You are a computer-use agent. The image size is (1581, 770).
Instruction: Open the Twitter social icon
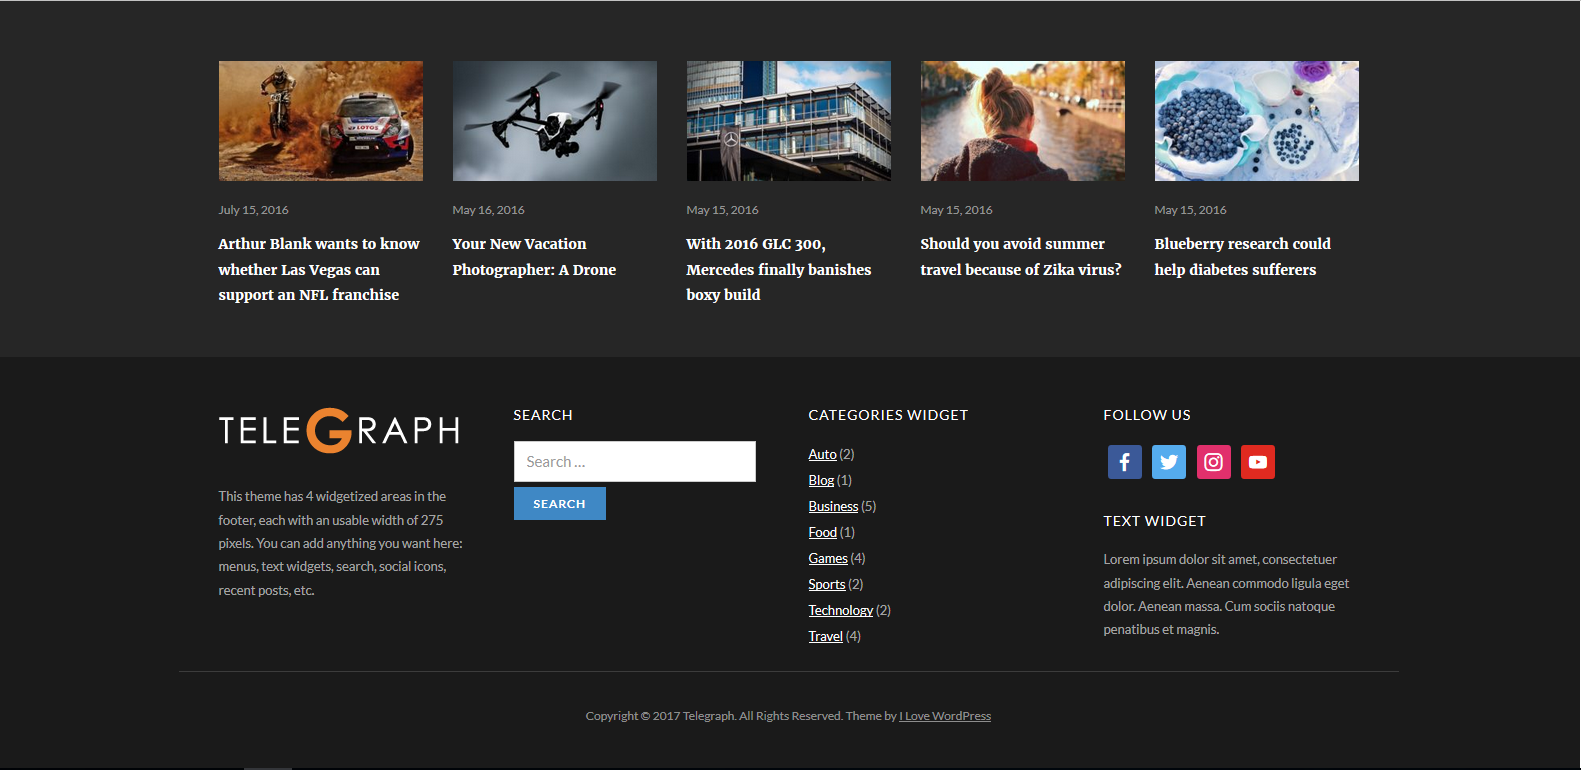coord(1168,462)
